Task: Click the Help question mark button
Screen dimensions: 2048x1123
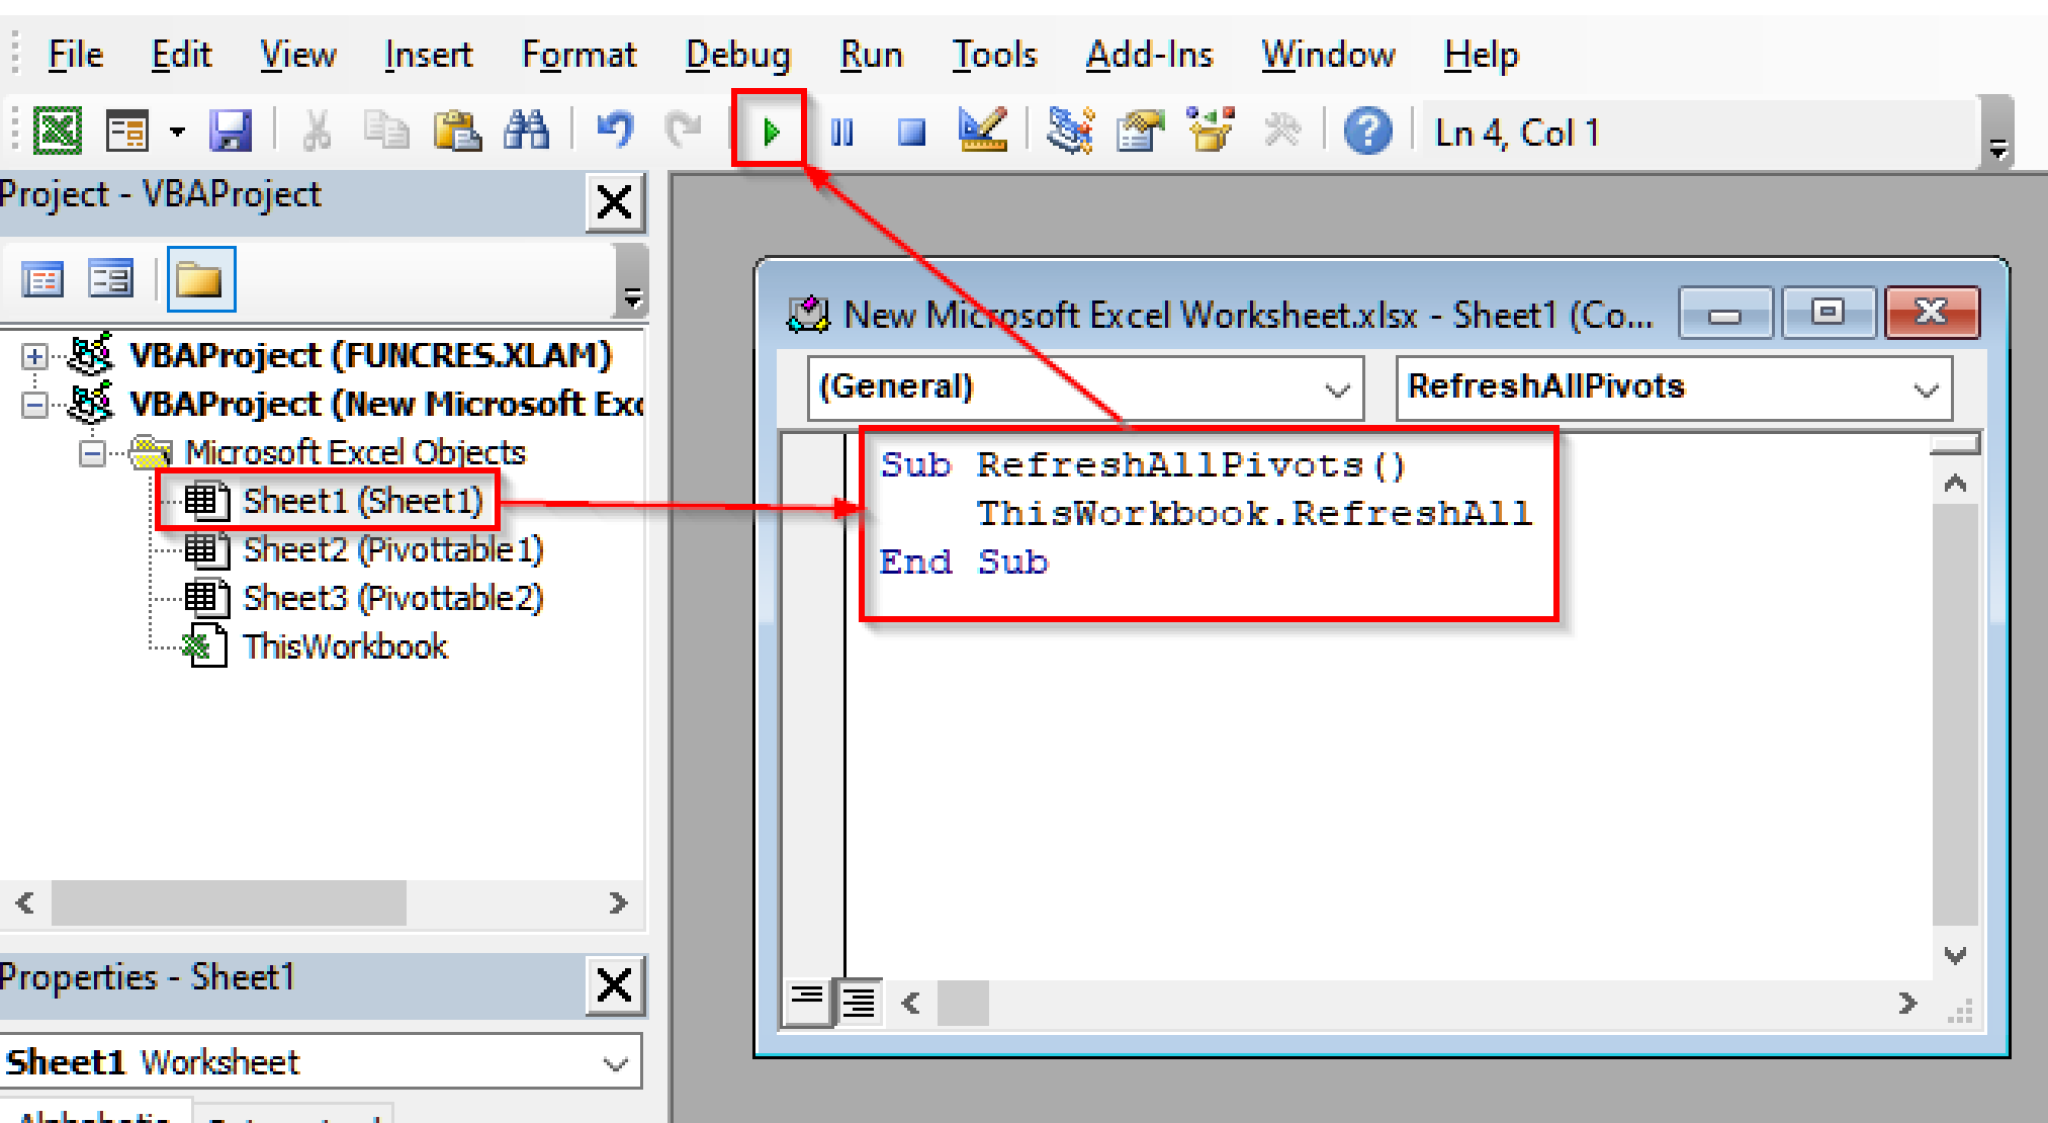Action: pos(1369,130)
